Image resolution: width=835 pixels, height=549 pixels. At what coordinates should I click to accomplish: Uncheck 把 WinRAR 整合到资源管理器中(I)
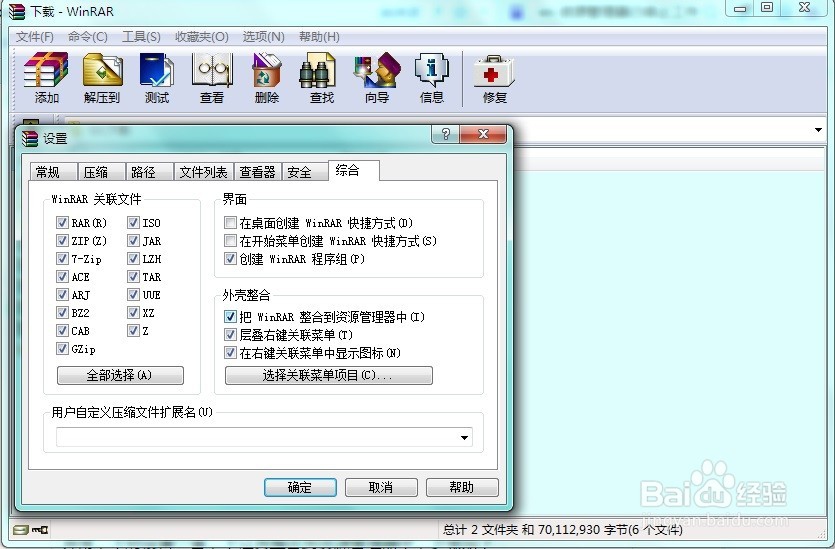(x=230, y=317)
